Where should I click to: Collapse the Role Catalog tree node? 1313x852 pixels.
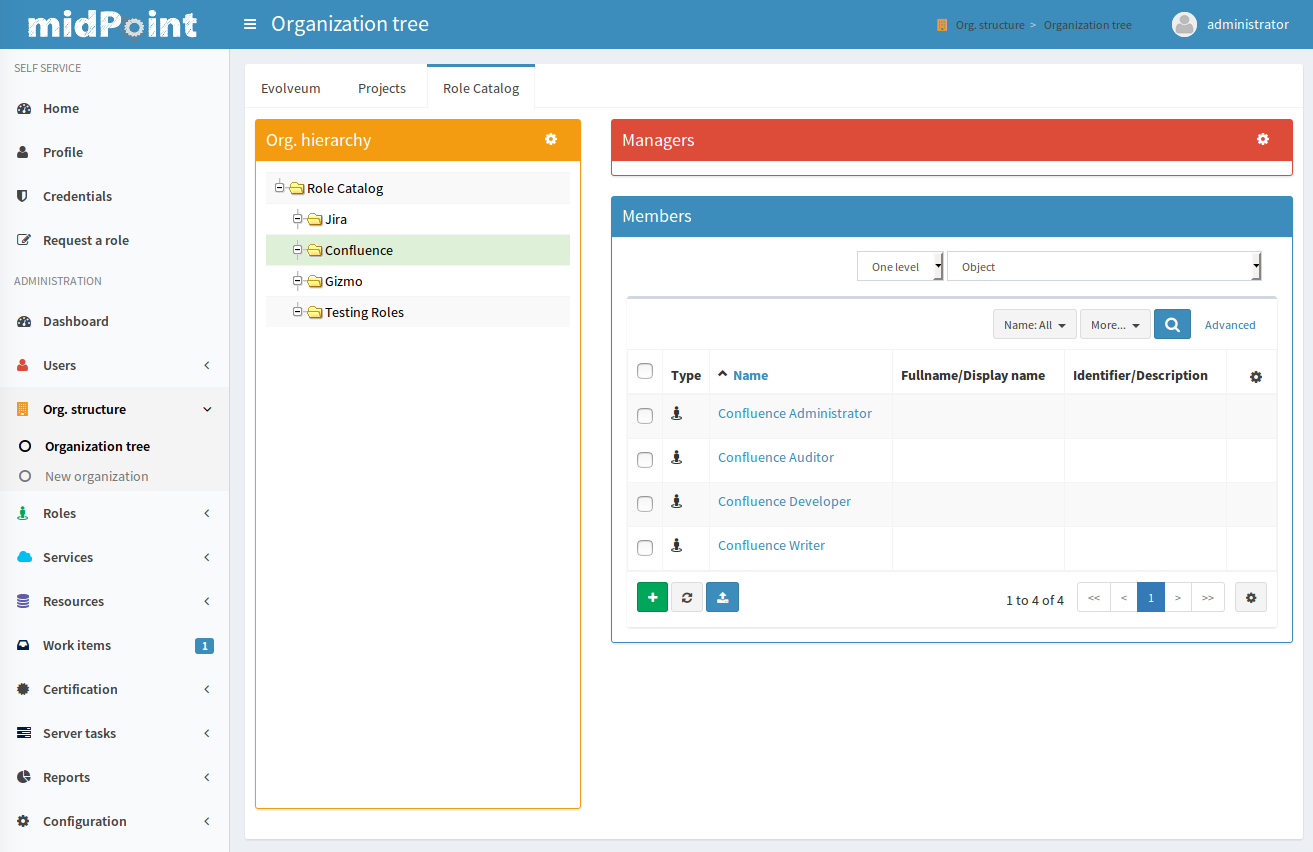(280, 188)
